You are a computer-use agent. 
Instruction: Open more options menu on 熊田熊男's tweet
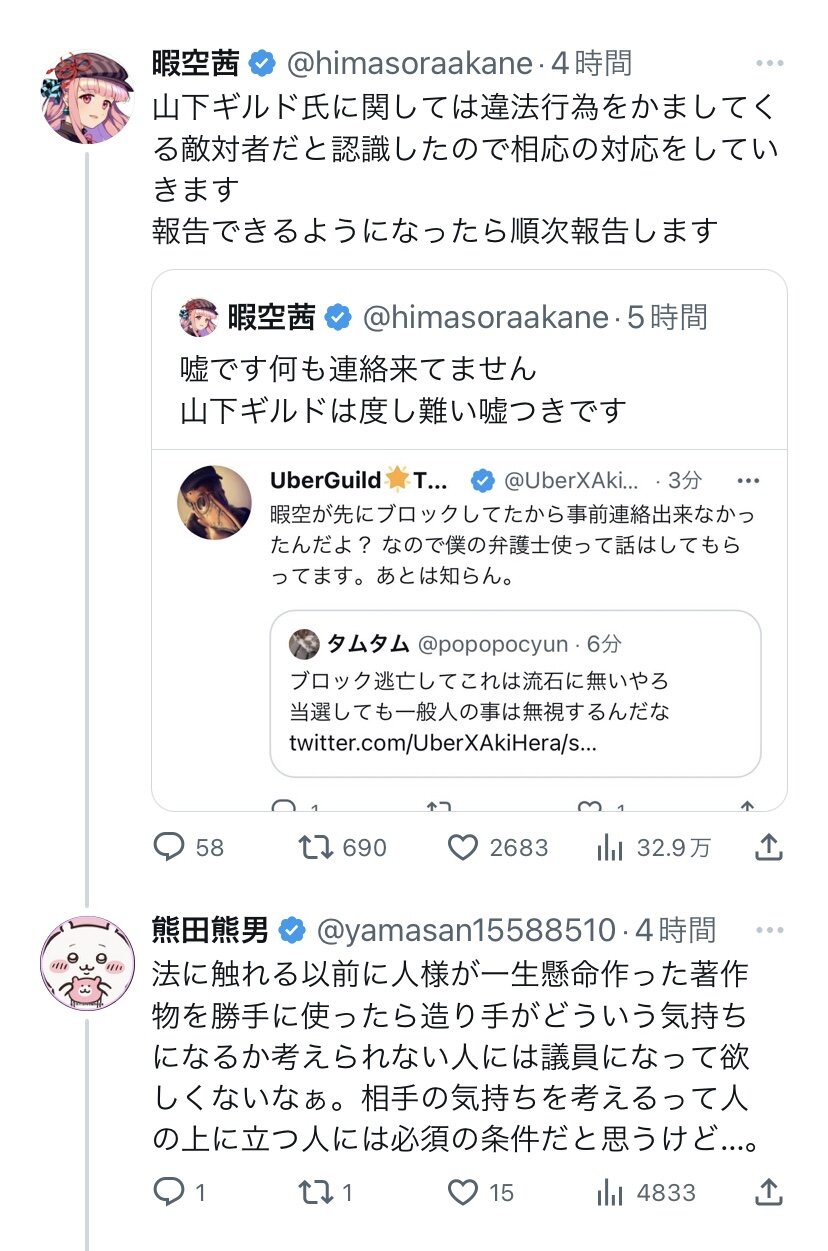point(769,930)
